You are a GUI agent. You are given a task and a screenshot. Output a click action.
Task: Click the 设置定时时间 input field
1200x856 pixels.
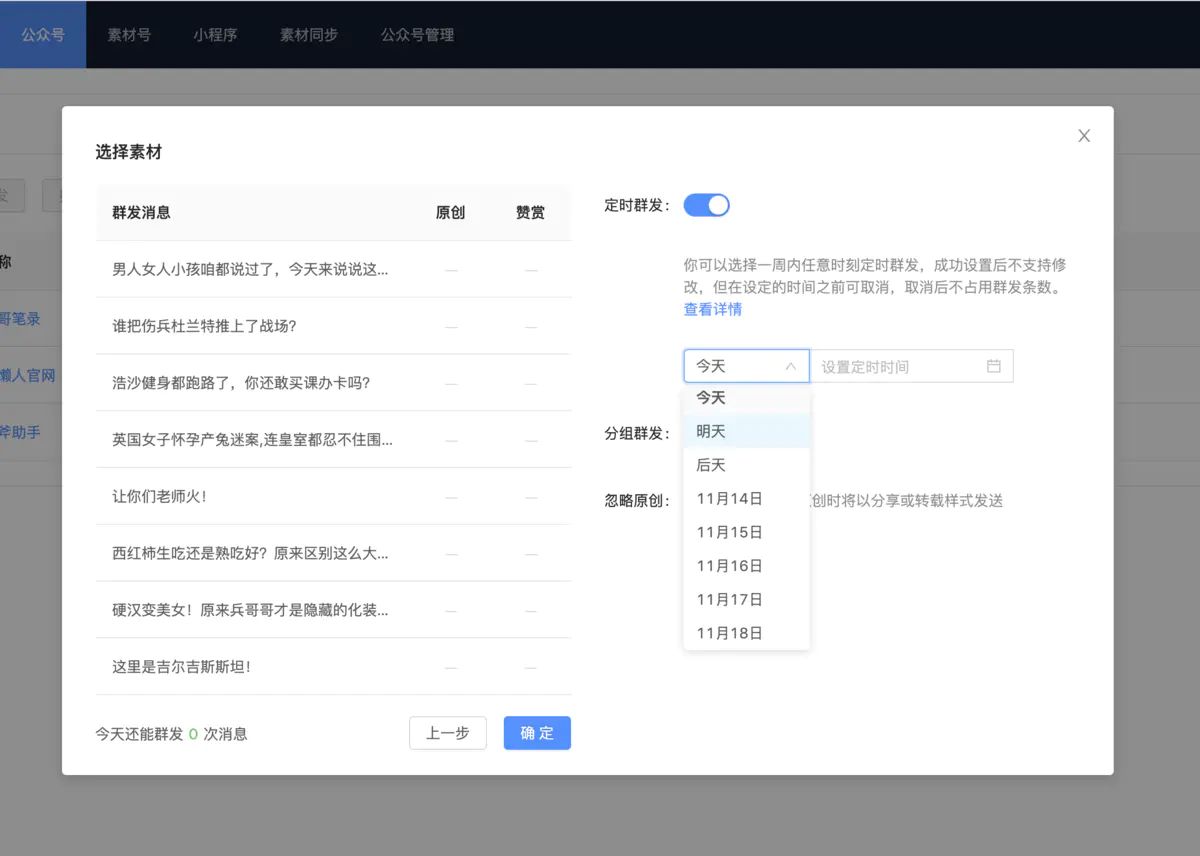(x=911, y=366)
